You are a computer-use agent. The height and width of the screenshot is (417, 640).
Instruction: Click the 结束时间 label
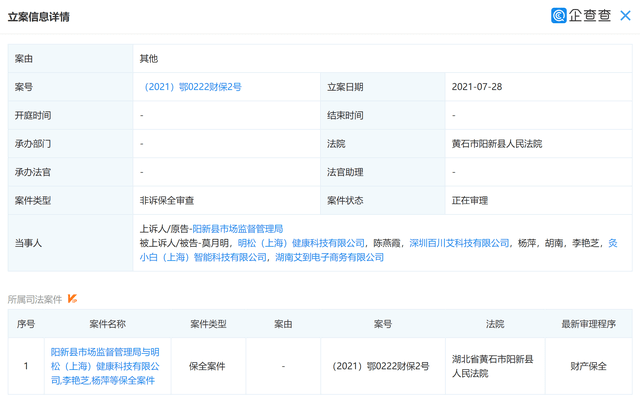tap(345, 115)
